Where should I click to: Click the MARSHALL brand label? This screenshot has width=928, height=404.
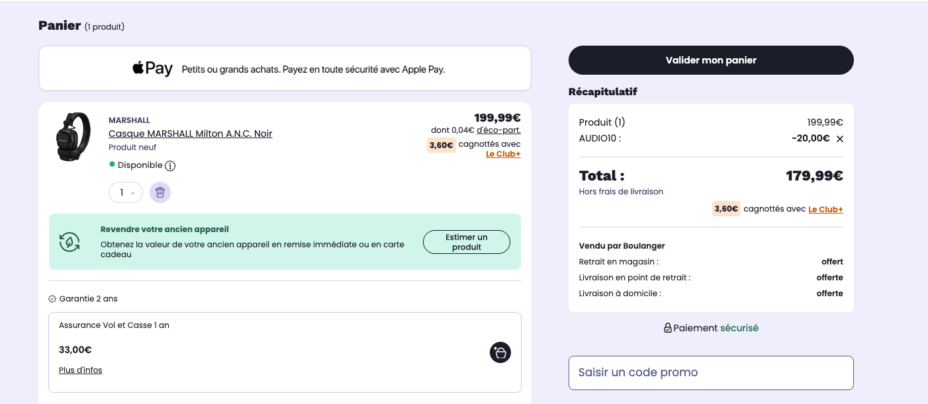[129, 120]
